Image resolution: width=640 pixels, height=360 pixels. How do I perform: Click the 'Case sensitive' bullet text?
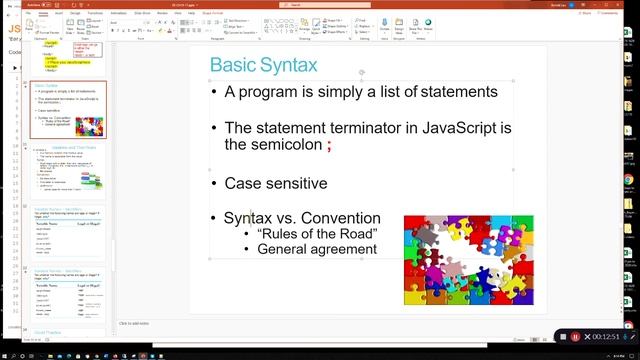(276, 183)
